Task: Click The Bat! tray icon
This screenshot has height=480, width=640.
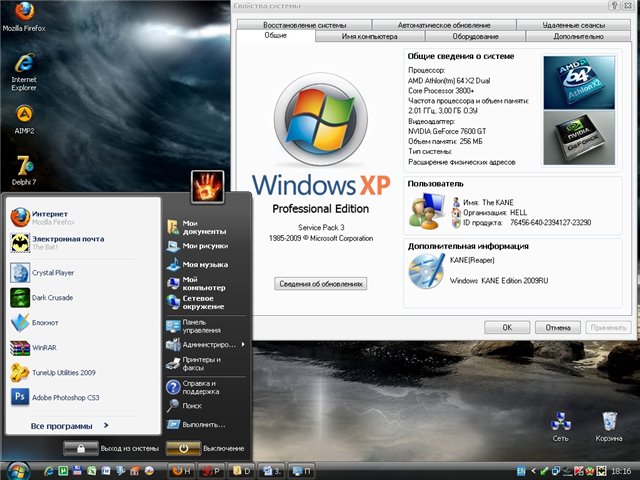Action: tap(601, 471)
